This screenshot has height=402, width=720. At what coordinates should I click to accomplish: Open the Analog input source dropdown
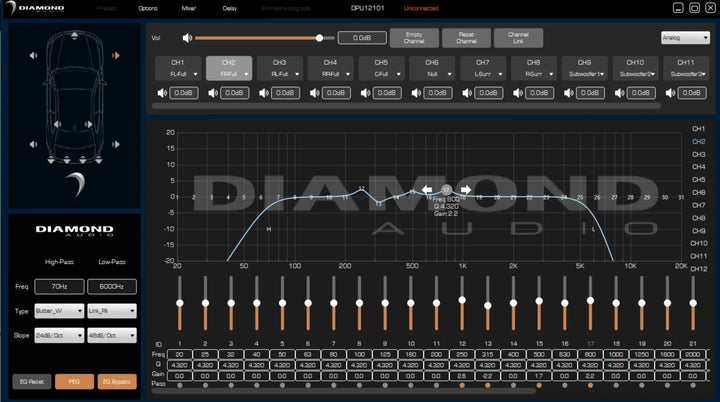click(x=685, y=38)
